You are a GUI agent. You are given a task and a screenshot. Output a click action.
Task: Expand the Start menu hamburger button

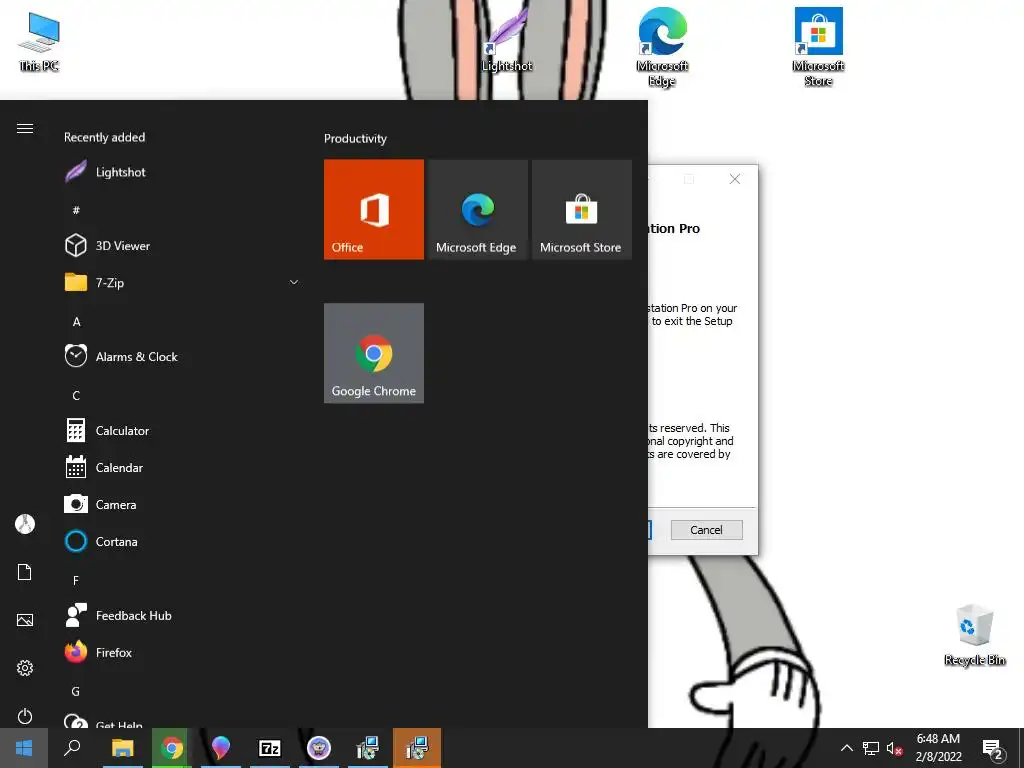tap(25, 129)
